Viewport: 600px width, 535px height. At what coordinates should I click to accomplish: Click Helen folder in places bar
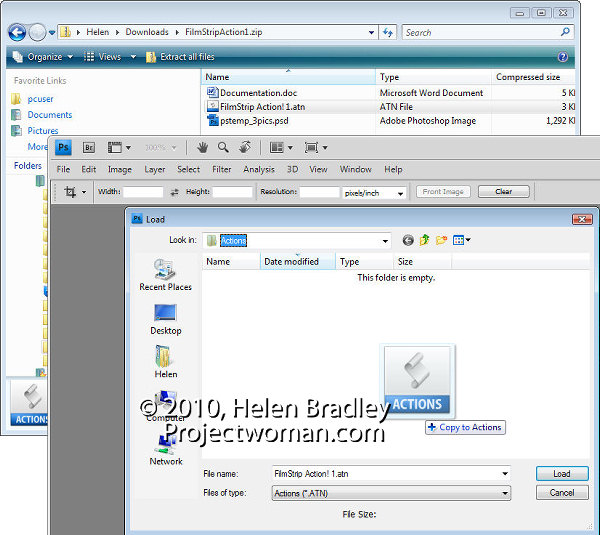(x=165, y=362)
